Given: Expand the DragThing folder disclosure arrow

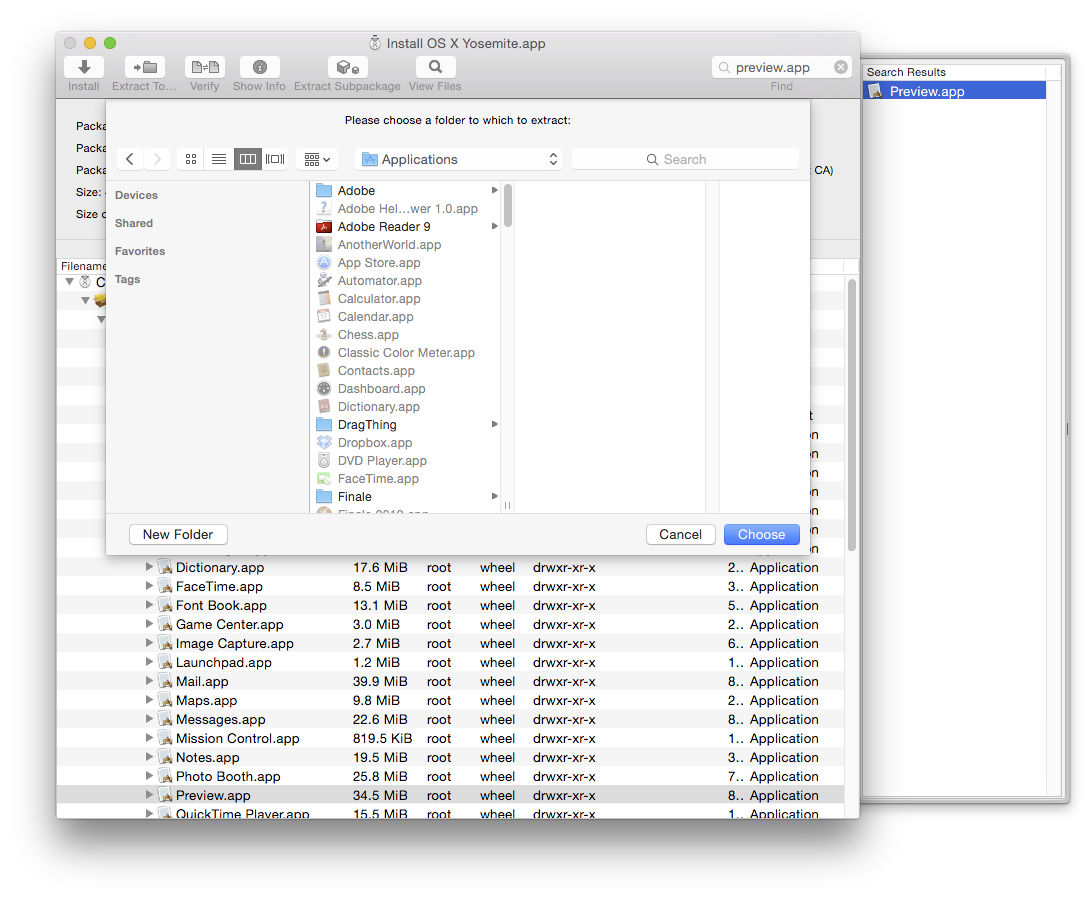Looking at the screenshot, I should coord(493,424).
